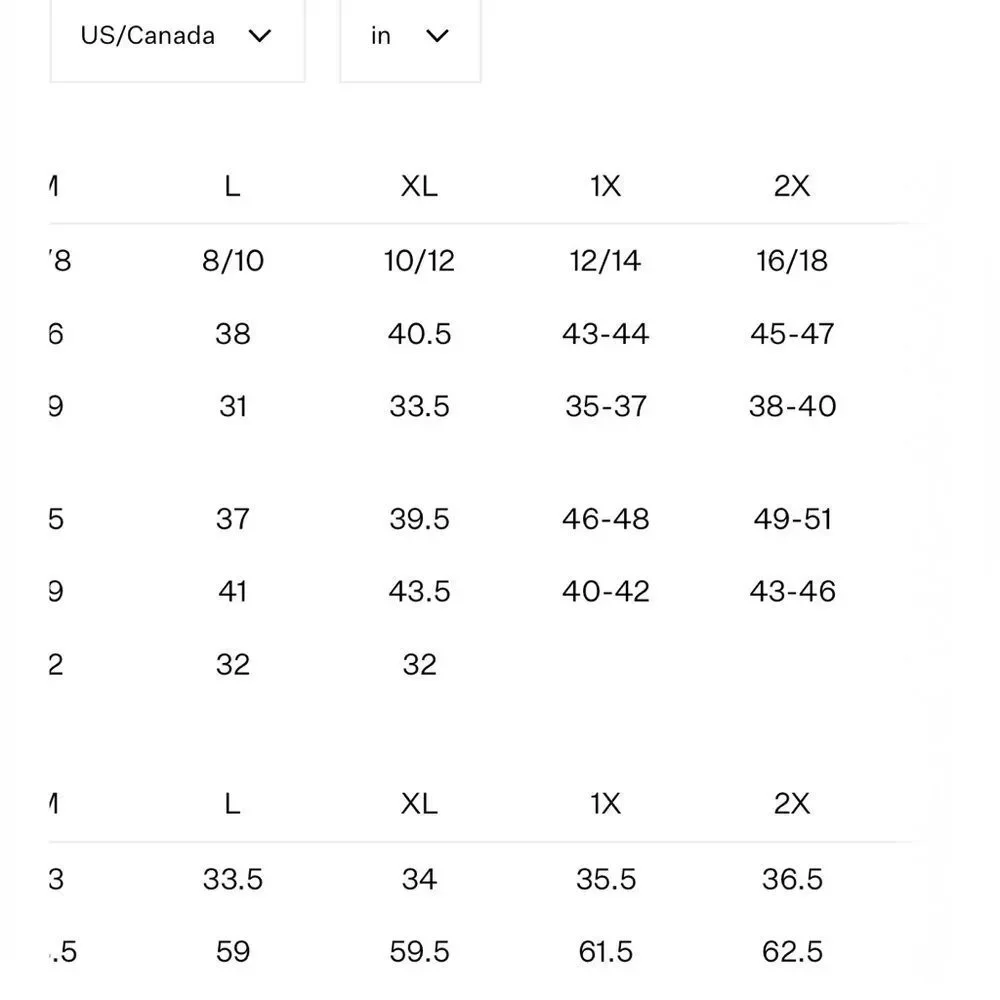The height and width of the screenshot is (1000, 1000).
Task: Open the US/Canada region dropdown
Action: pyautogui.click(x=177, y=37)
